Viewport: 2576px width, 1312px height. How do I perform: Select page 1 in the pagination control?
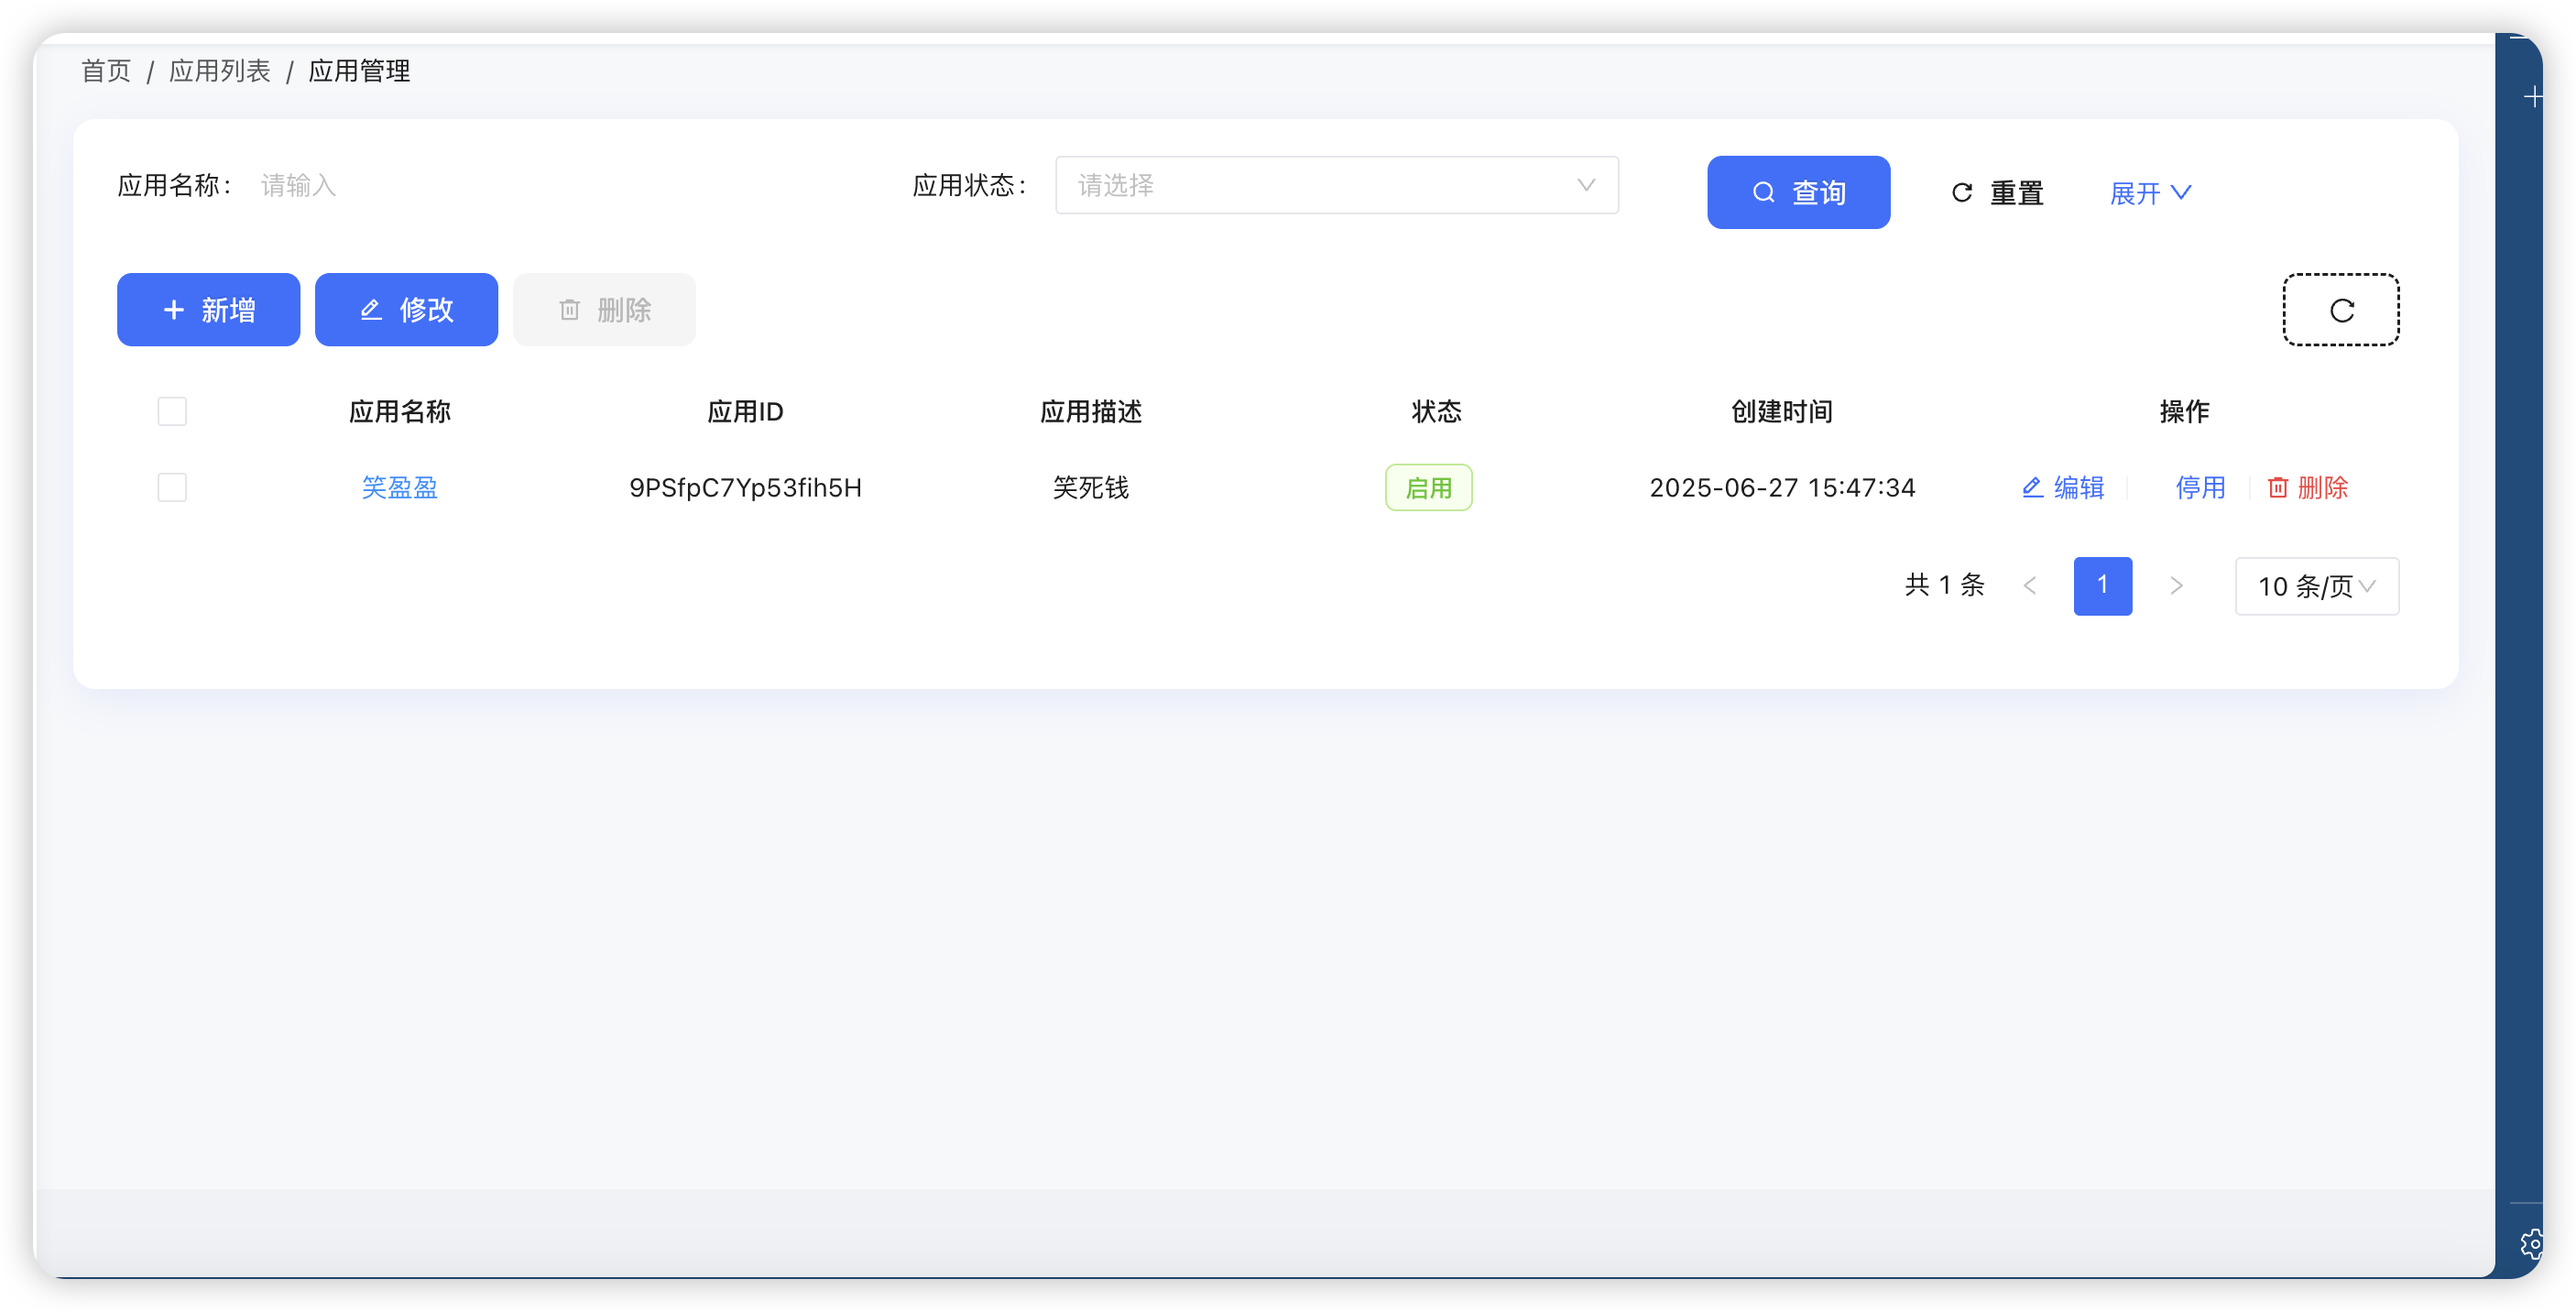click(2103, 586)
